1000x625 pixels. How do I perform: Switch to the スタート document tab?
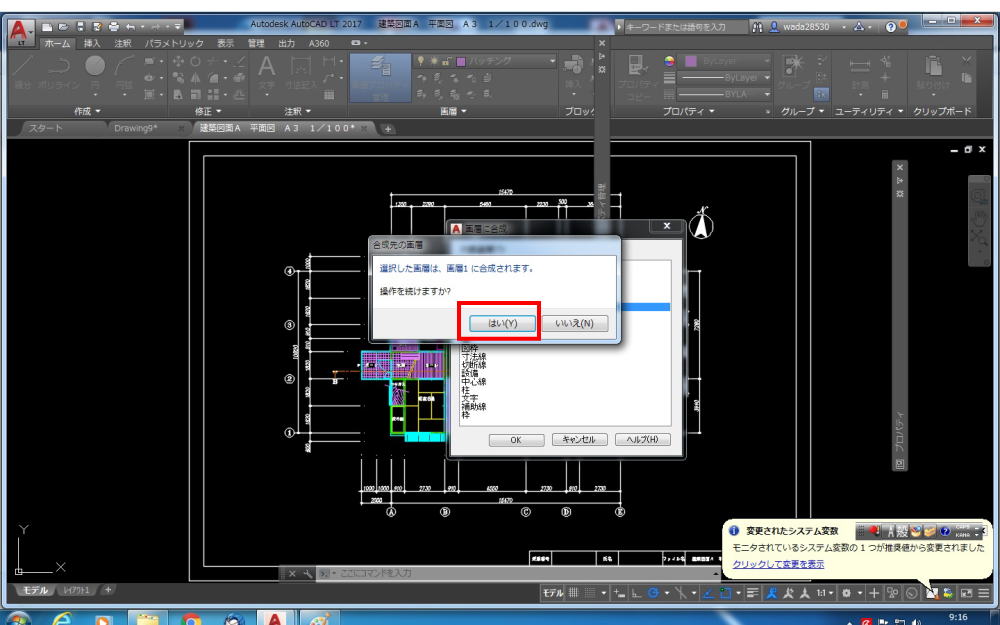click(x=46, y=128)
